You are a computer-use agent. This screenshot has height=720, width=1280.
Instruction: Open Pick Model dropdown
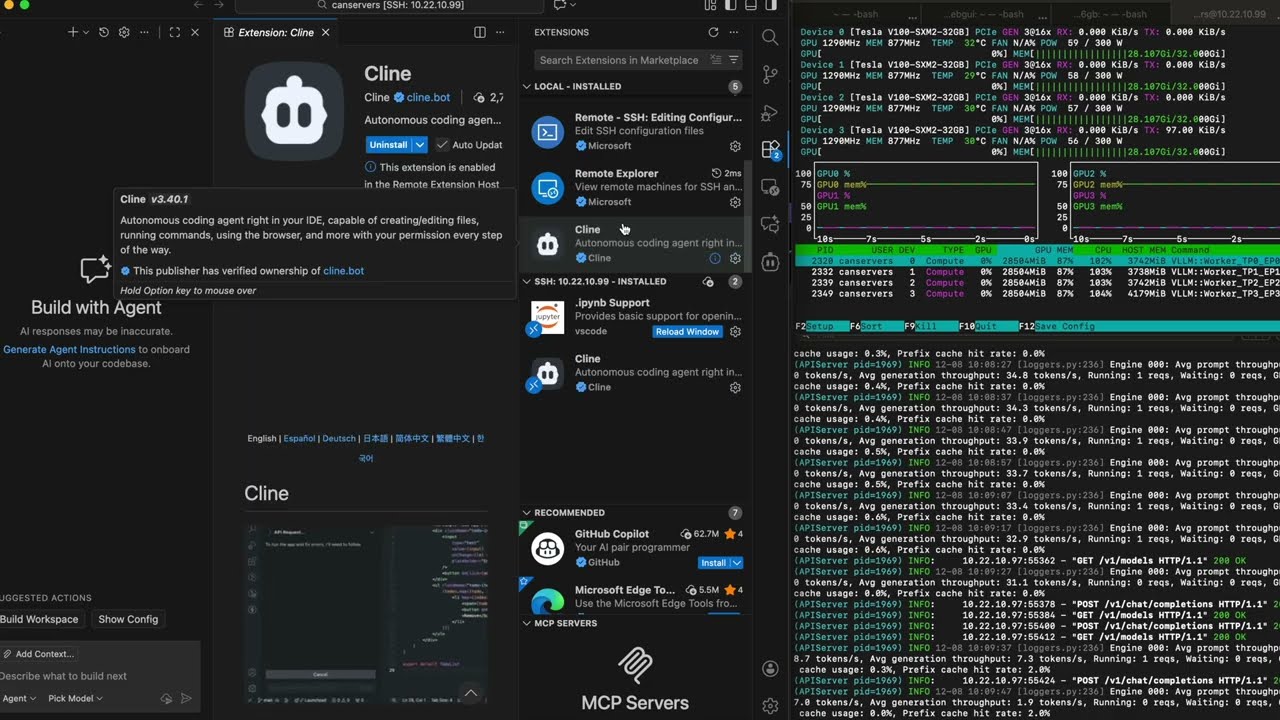click(75, 698)
